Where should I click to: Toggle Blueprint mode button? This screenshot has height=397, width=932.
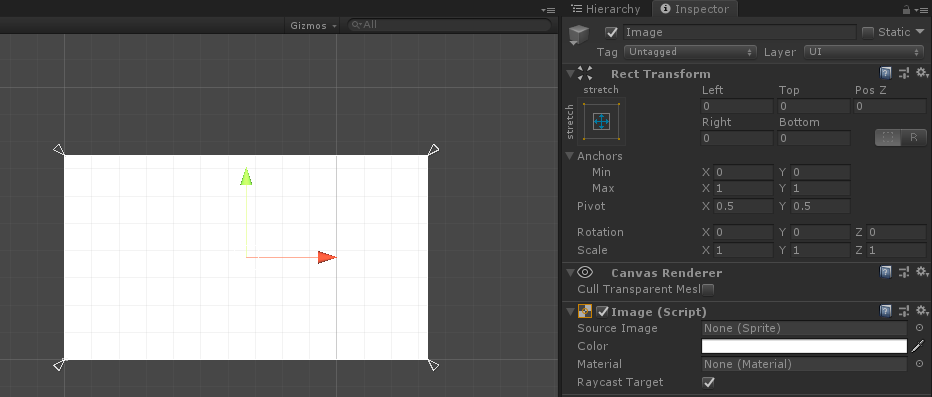(x=888, y=137)
